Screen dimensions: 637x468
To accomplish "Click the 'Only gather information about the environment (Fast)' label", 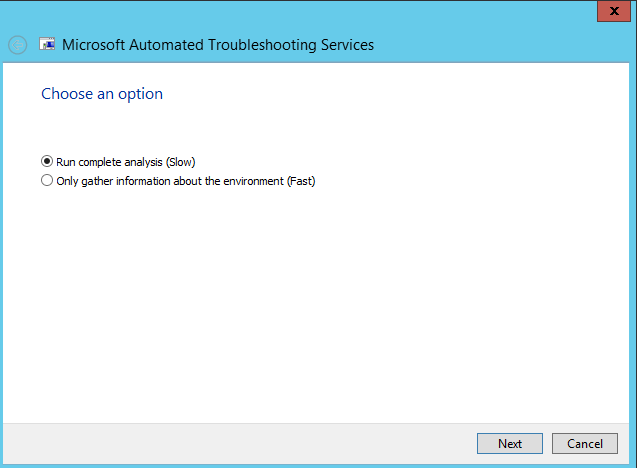I will (x=186, y=181).
